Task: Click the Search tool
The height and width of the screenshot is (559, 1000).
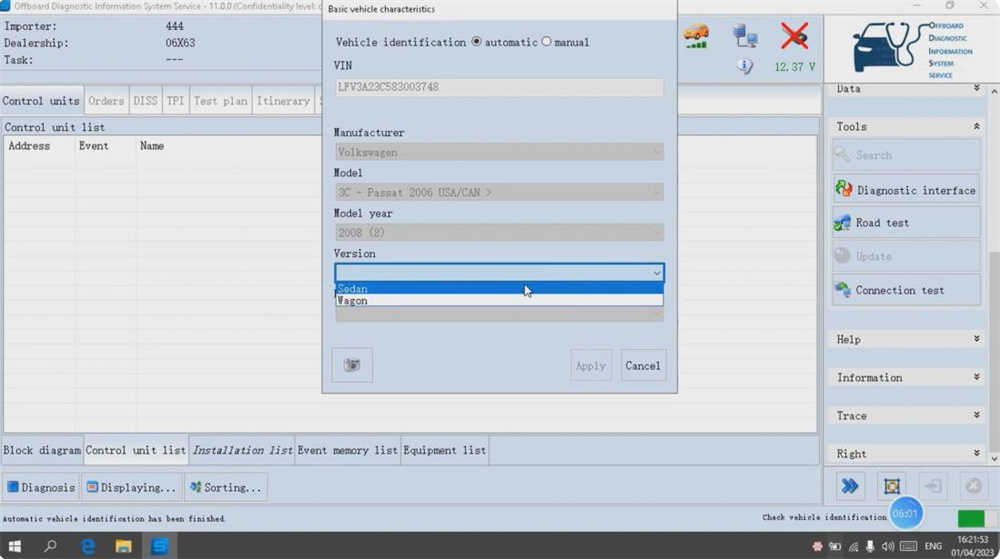Action: [906, 155]
